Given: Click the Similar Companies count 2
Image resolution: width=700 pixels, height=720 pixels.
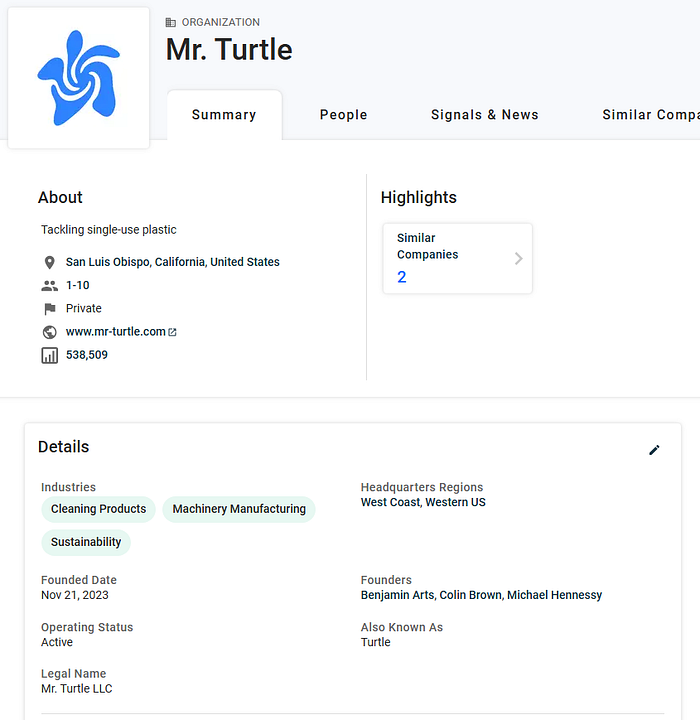Looking at the screenshot, I should 401,277.
